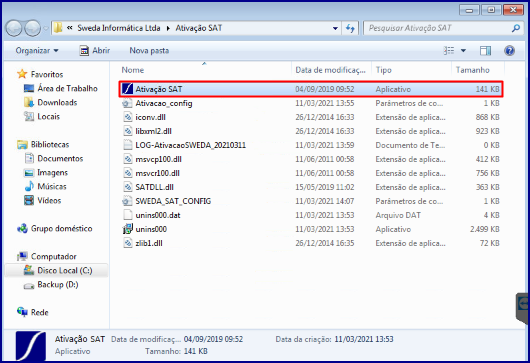
Task: Click the Favoritos star icon
Action: pyautogui.click(x=22, y=74)
